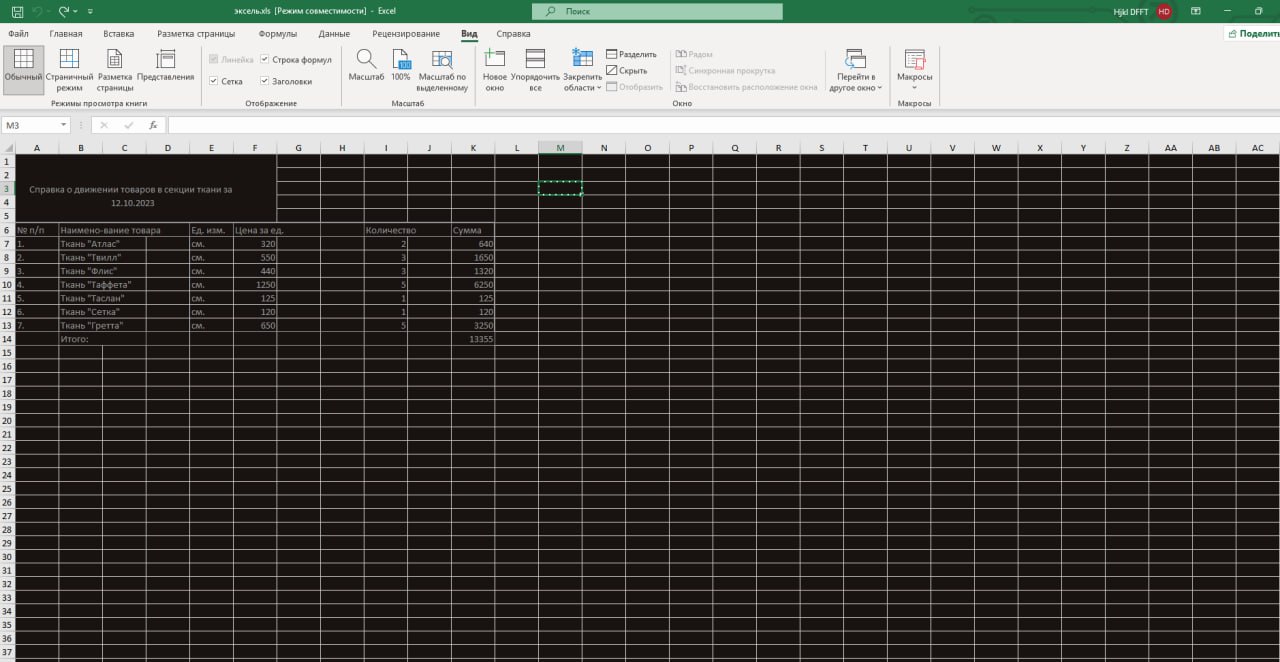Open the Справка tab

[513, 34]
